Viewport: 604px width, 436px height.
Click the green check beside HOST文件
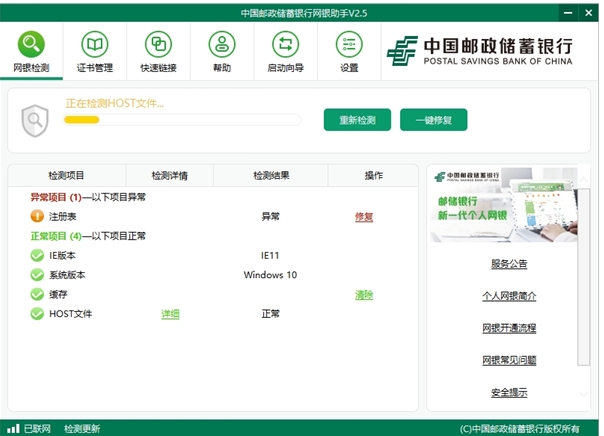coord(37,314)
